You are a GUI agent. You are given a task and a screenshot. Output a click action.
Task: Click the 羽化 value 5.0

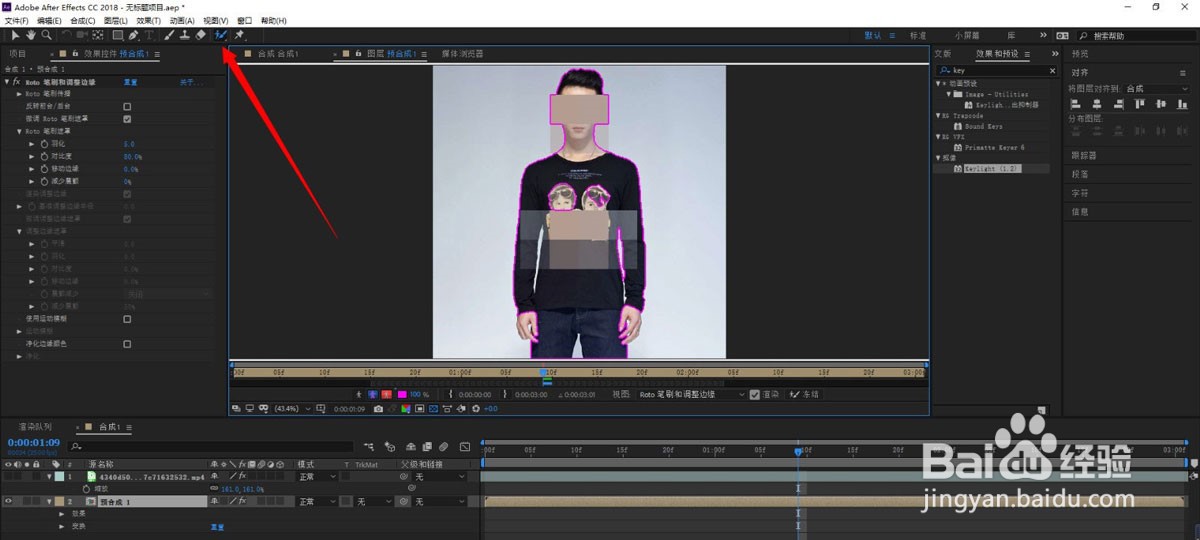coord(127,144)
